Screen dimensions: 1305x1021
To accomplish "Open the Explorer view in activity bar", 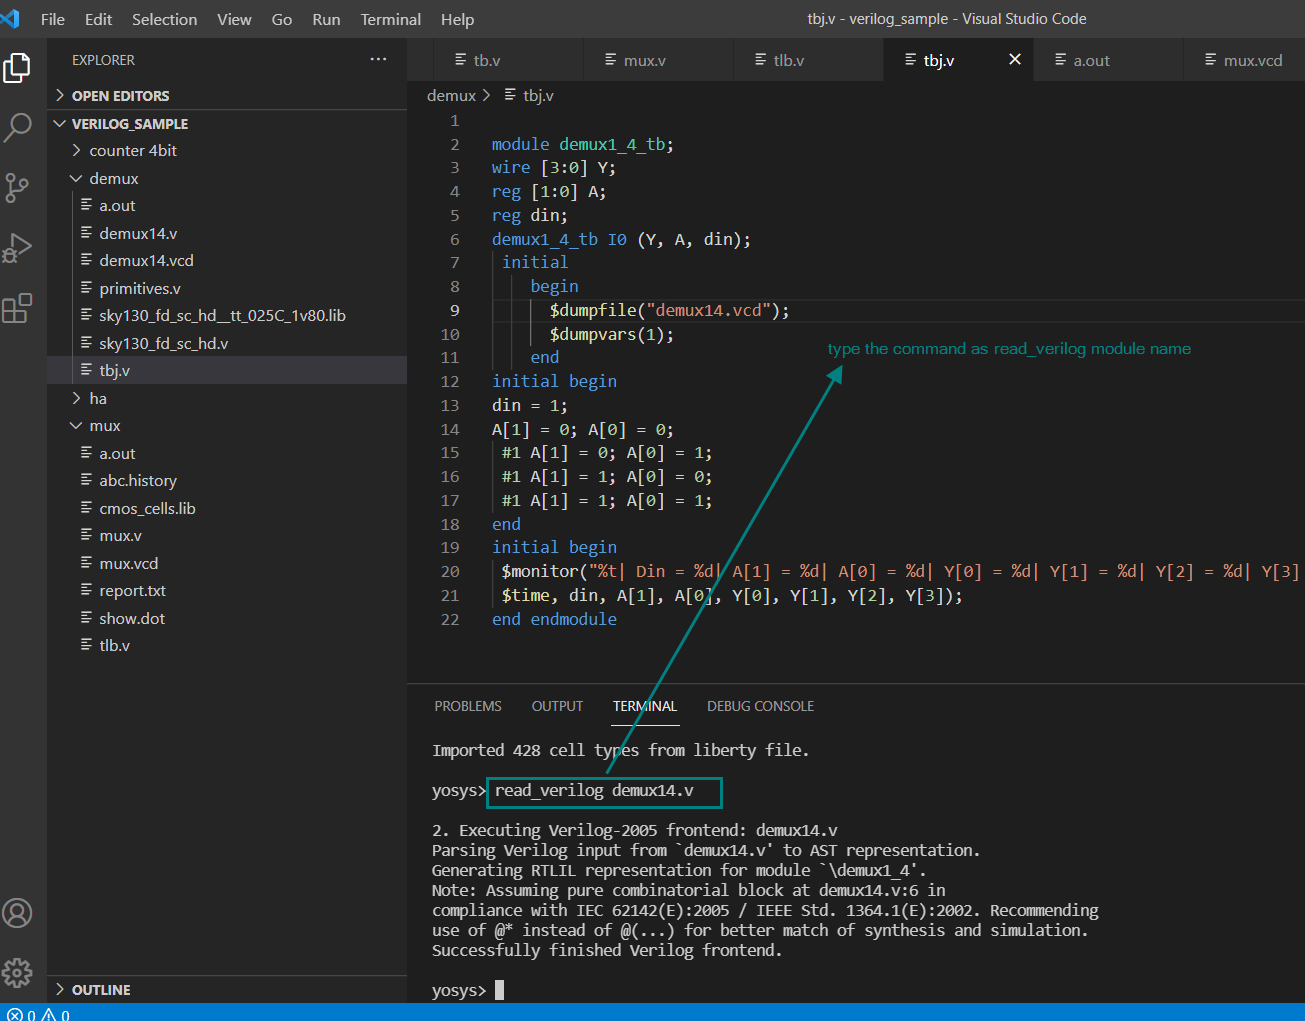I will (x=18, y=67).
